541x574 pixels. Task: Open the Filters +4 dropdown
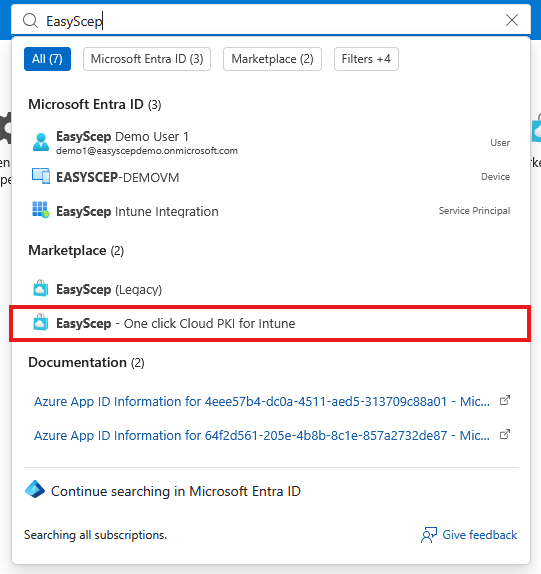pos(366,59)
